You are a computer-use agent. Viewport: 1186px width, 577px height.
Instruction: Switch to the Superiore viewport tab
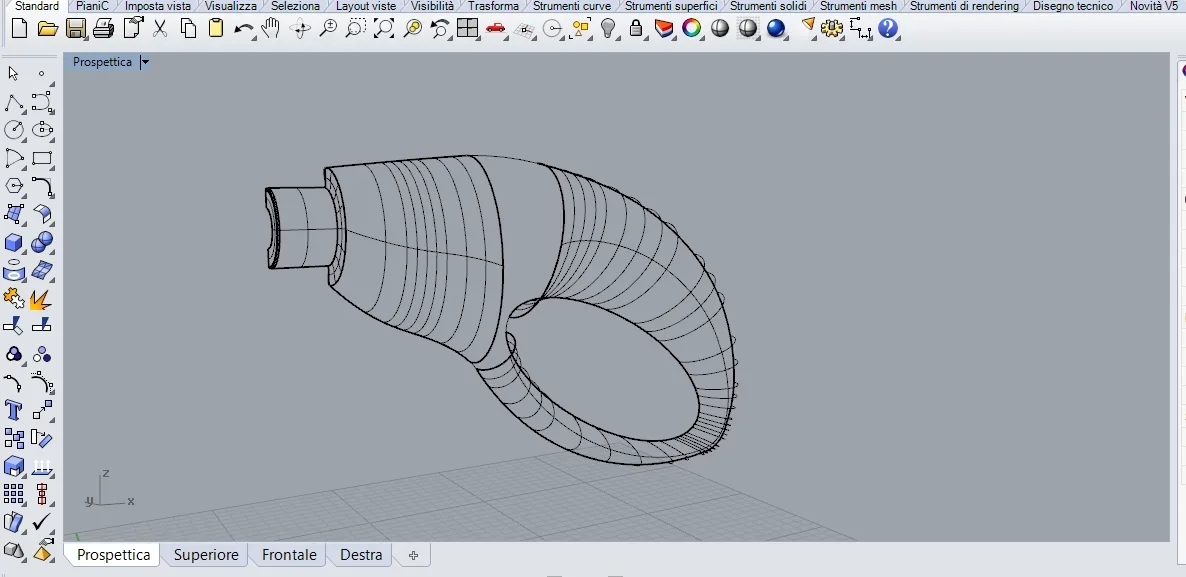(206, 555)
